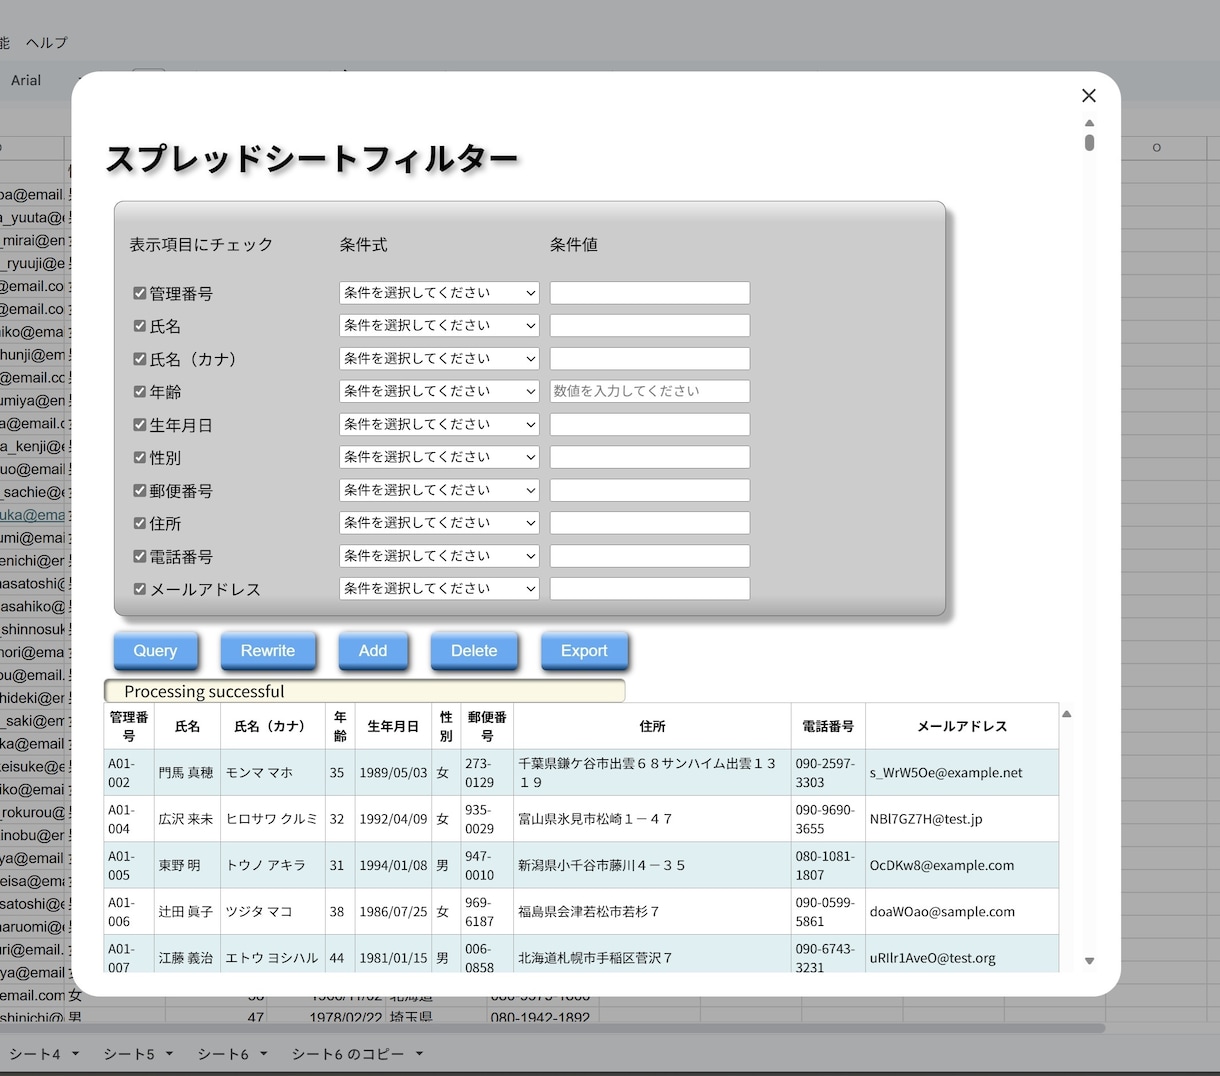
Task: Switch to the シート5 tab
Action: (x=129, y=1054)
